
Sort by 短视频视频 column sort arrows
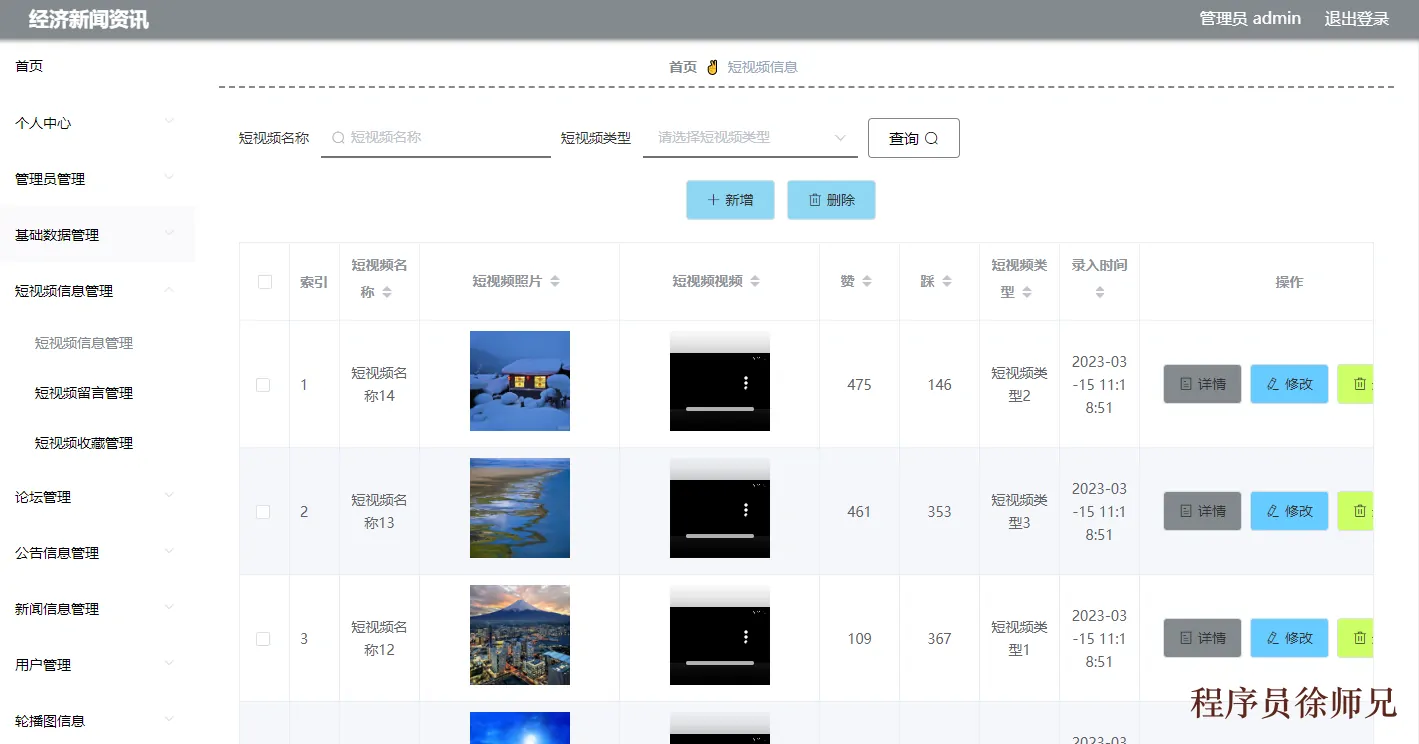(755, 281)
